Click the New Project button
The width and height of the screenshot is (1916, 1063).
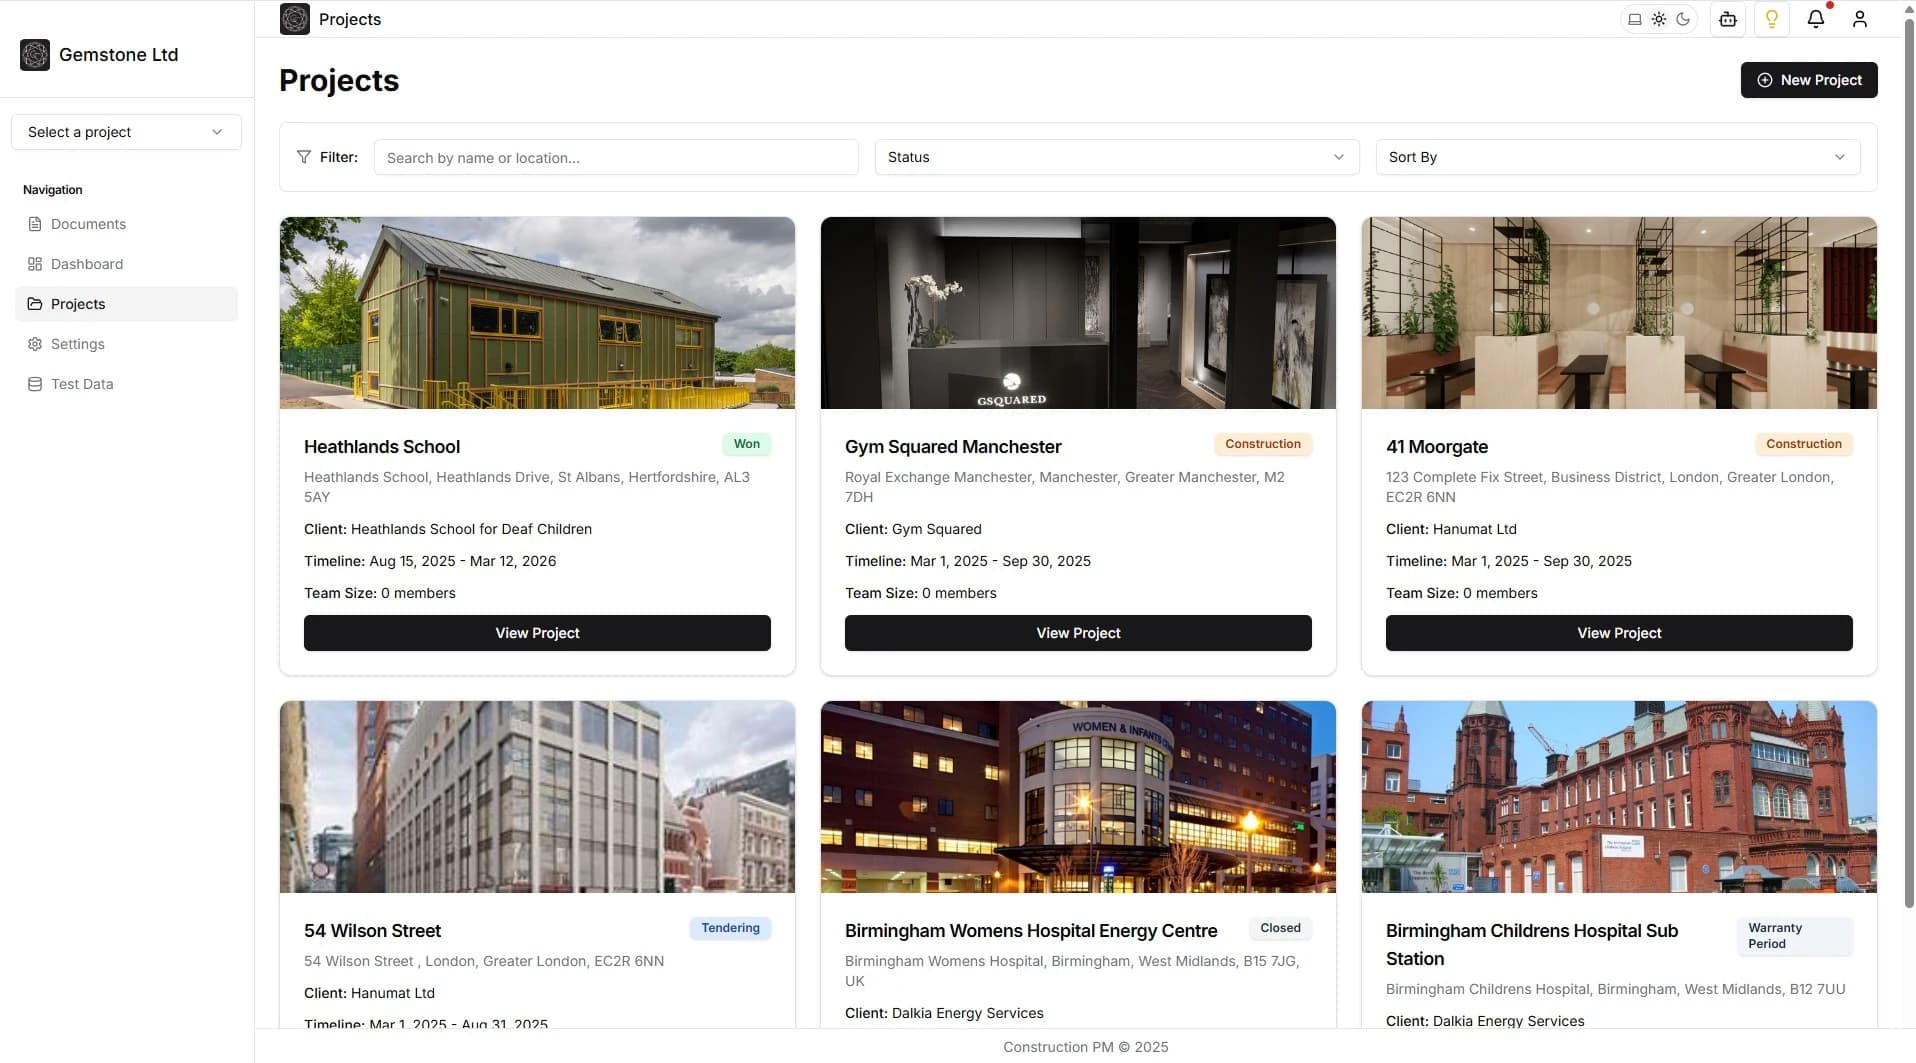click(x=1810, y=80)
